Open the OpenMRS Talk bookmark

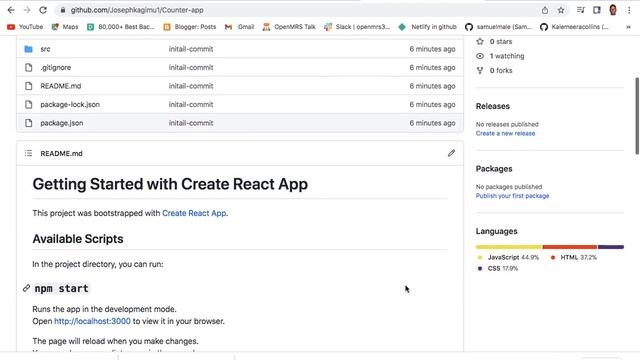pos(289,27)
